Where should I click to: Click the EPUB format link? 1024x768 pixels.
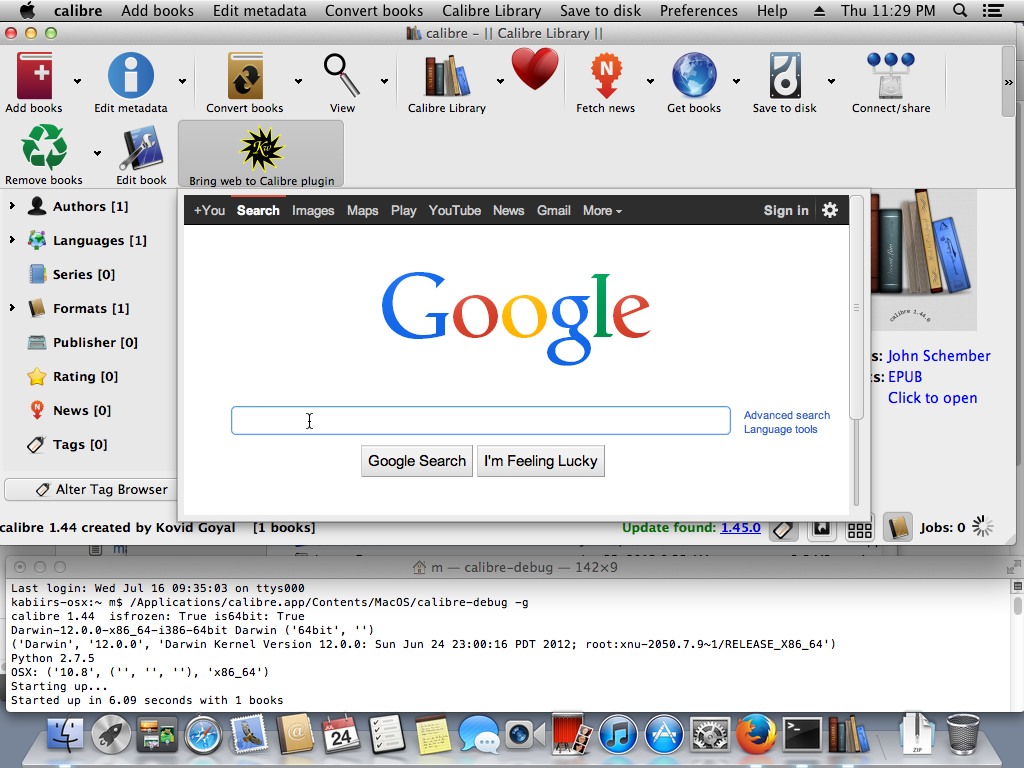[x=905, y=377]
